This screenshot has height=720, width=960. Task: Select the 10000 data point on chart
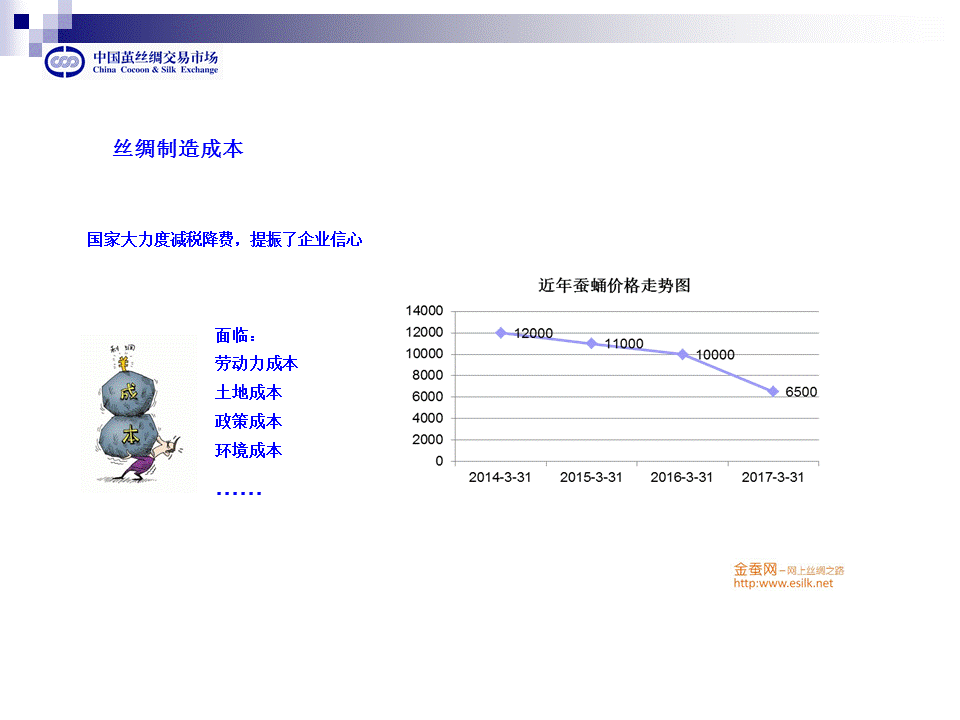point(683,354)
